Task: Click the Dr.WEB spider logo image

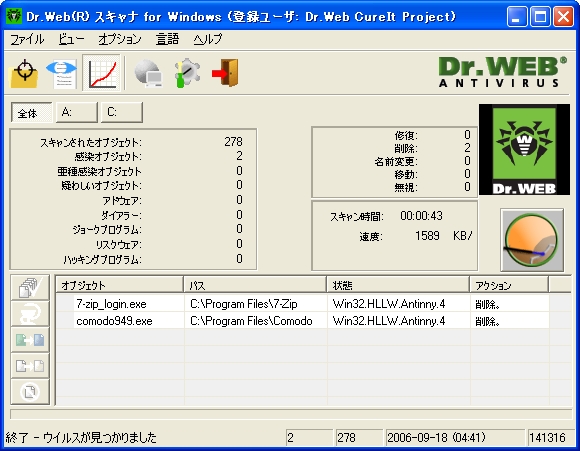Action: coord(524,149)
